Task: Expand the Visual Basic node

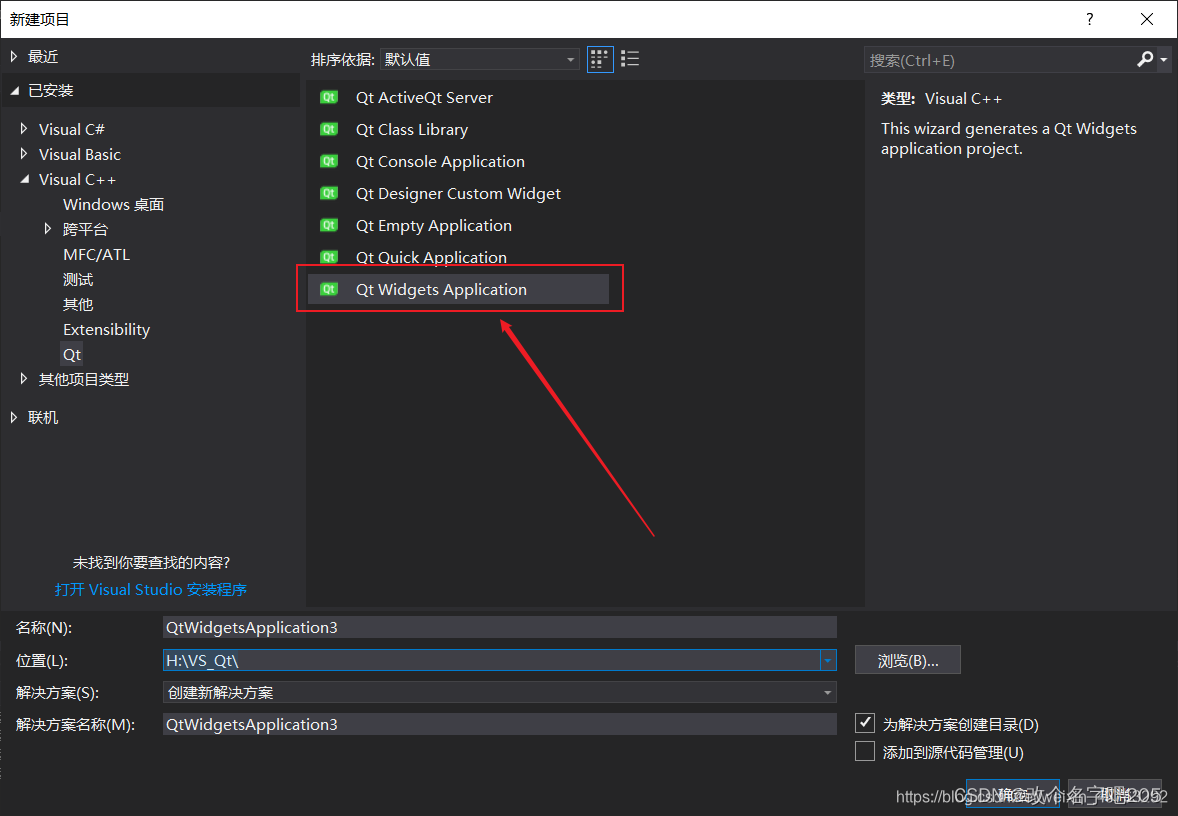Action: coord(24,154)
